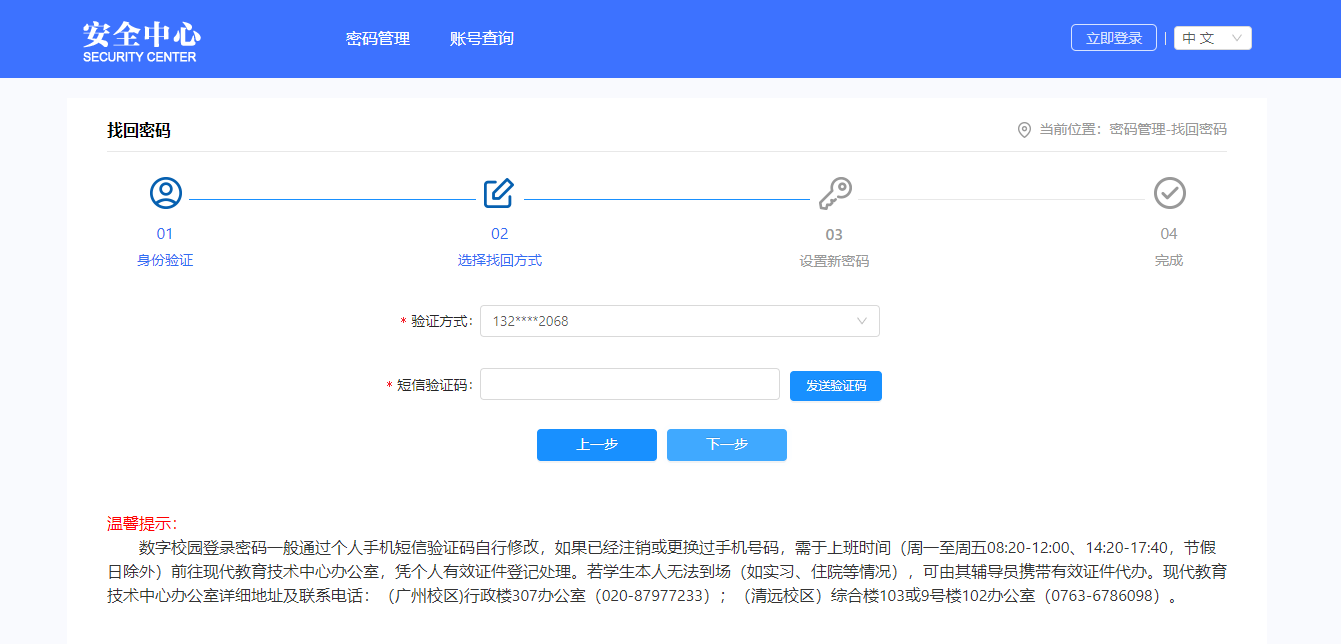Viewport: 1341px width, 644px height.
Task: Go back with the 上一步 button
Action: 597,445
